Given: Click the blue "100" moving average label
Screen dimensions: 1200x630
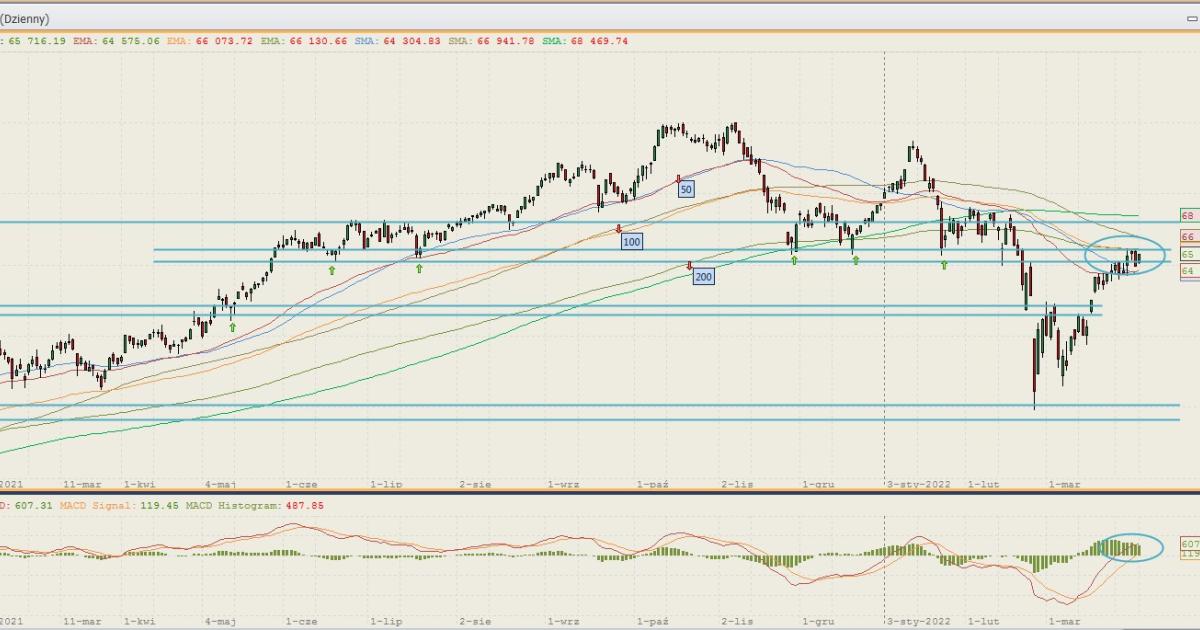Looking at the screenshot, I should point(631,242).
